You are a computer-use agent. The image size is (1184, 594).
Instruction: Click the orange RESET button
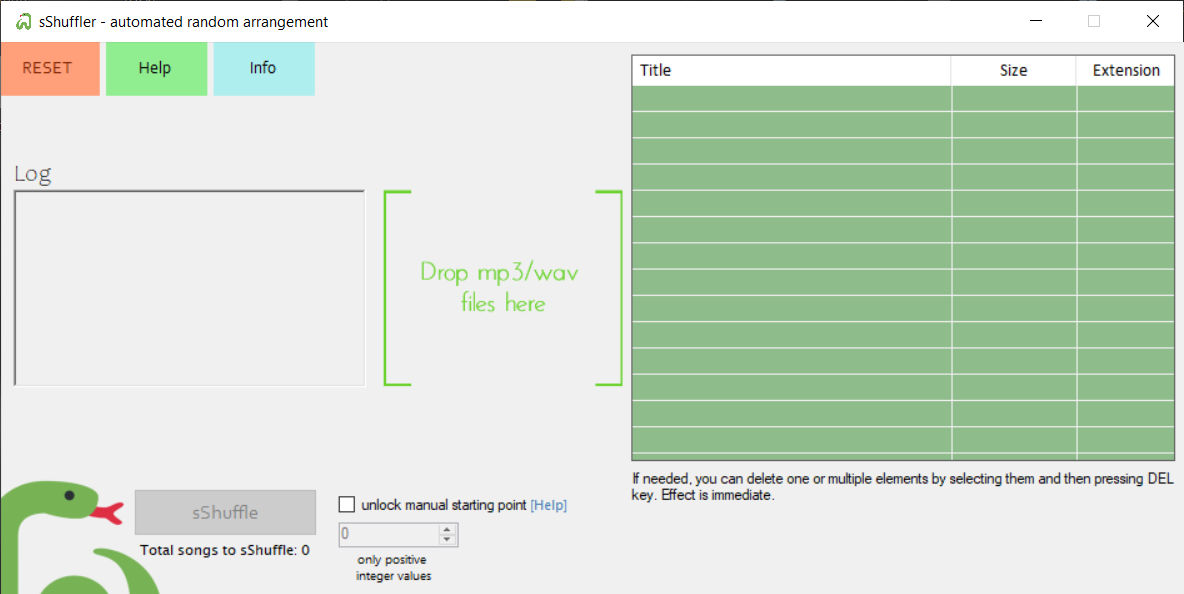[50, 69]
